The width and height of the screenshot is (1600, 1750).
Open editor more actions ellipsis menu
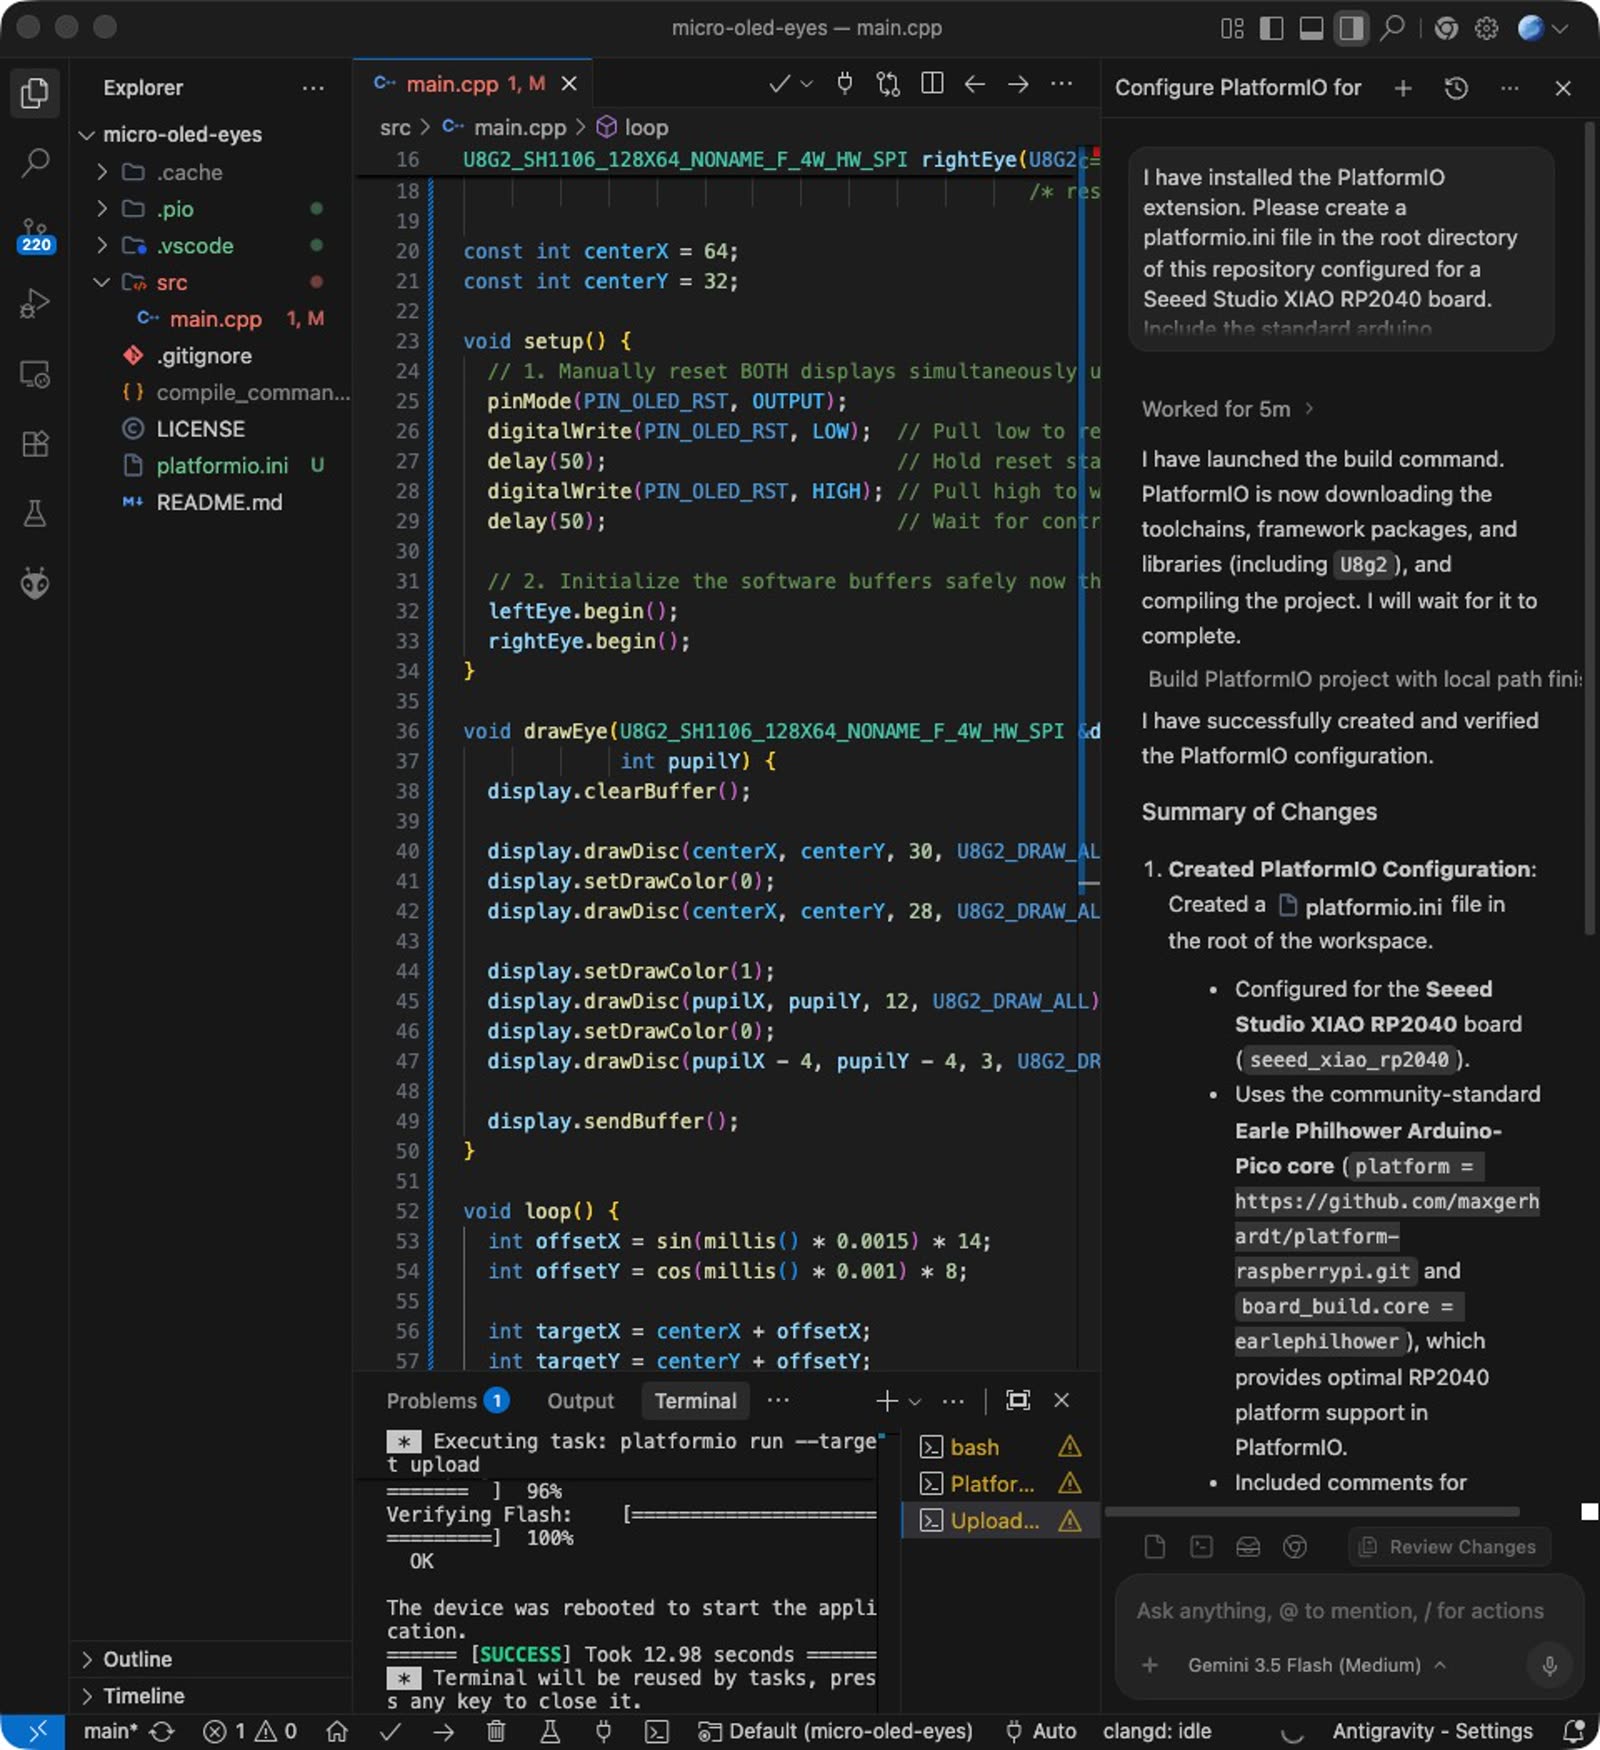click(1062, 84)
